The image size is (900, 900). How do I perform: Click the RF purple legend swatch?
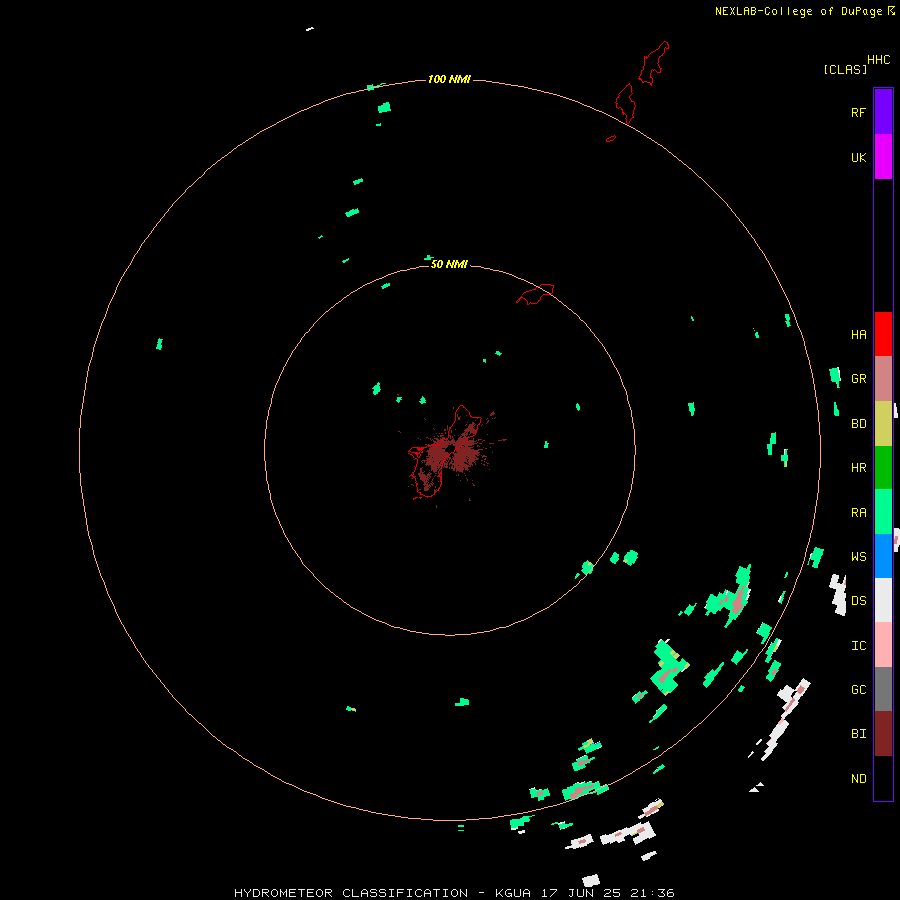click(883, 111)
